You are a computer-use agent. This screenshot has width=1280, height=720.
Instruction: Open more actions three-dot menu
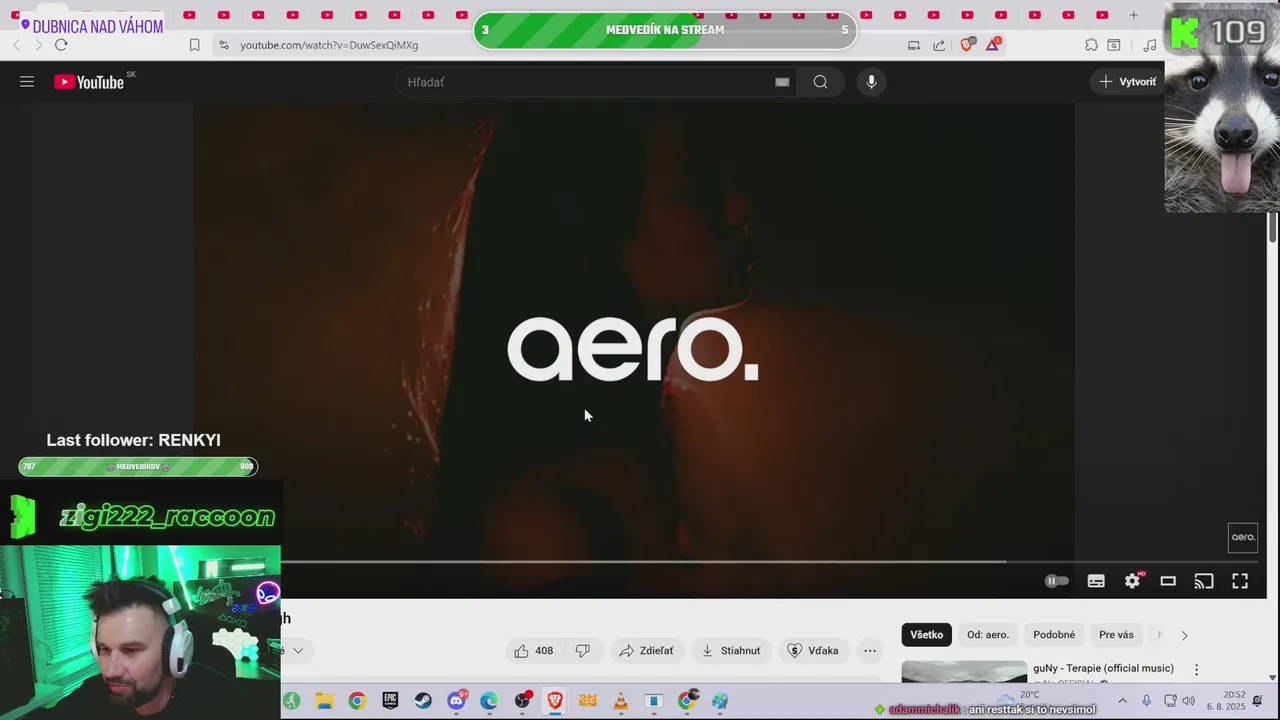(870, 651)
